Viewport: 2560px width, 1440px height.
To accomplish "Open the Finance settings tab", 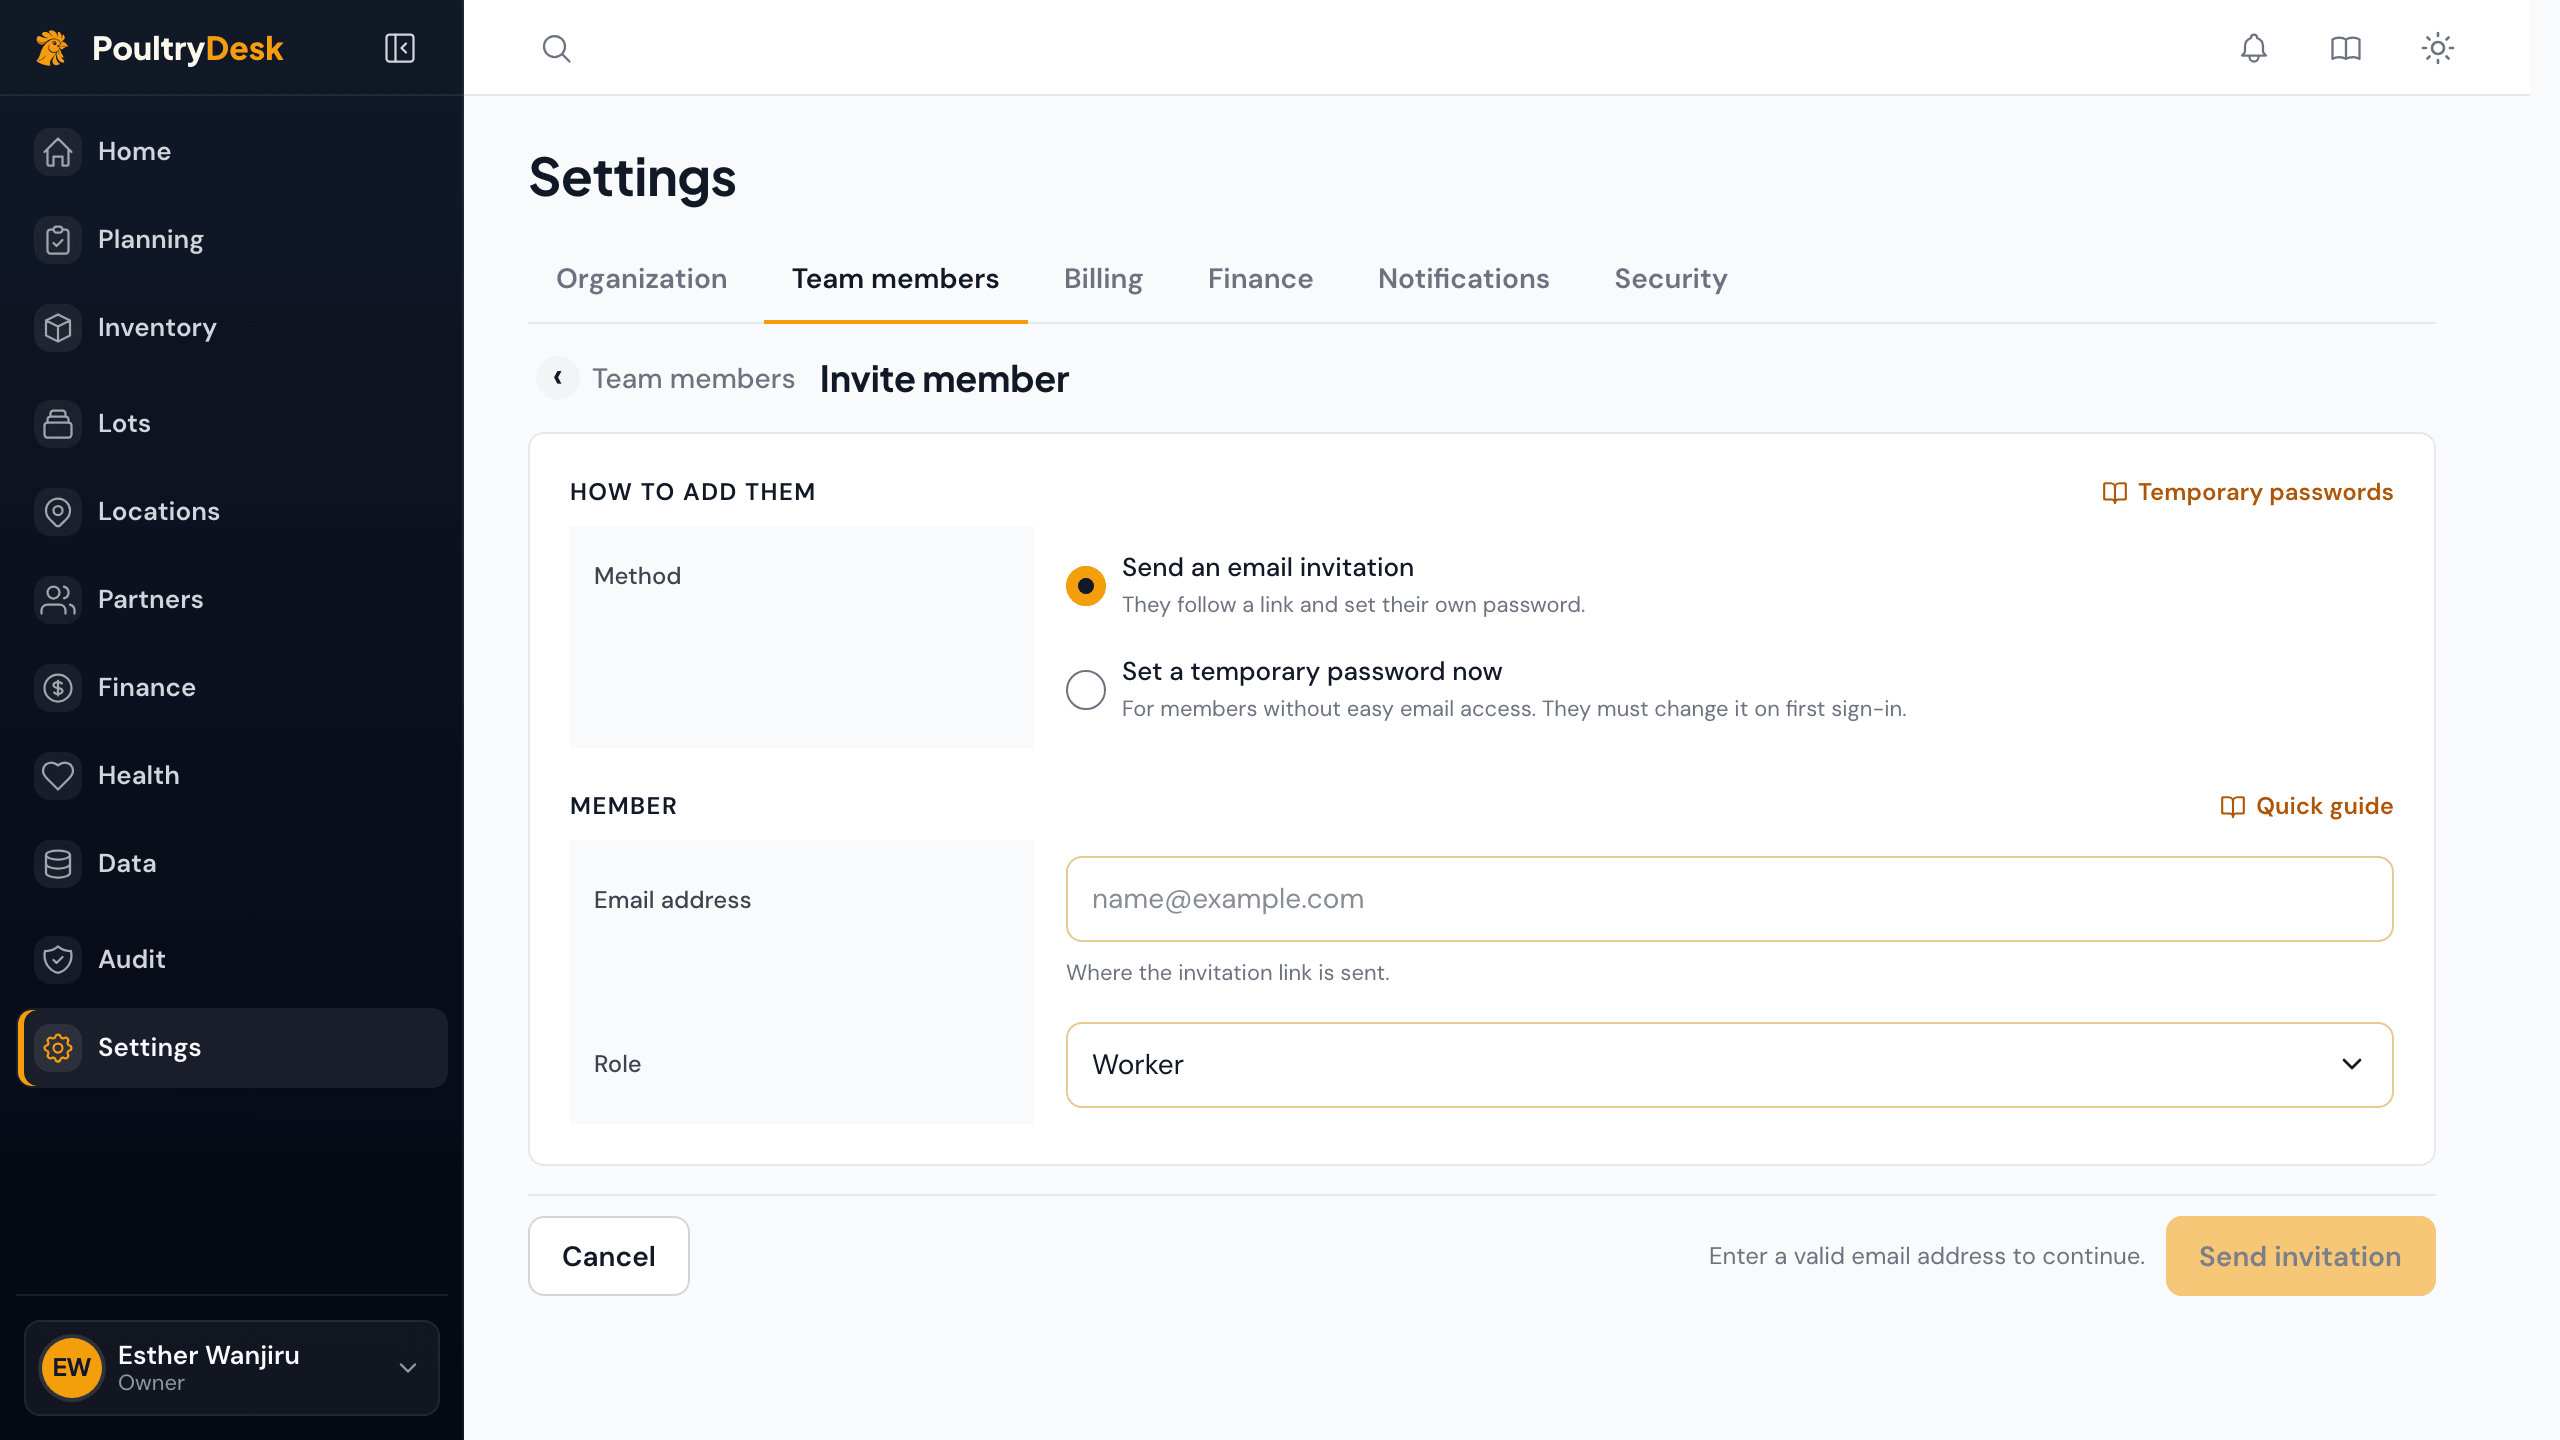I will (1260, 279).
